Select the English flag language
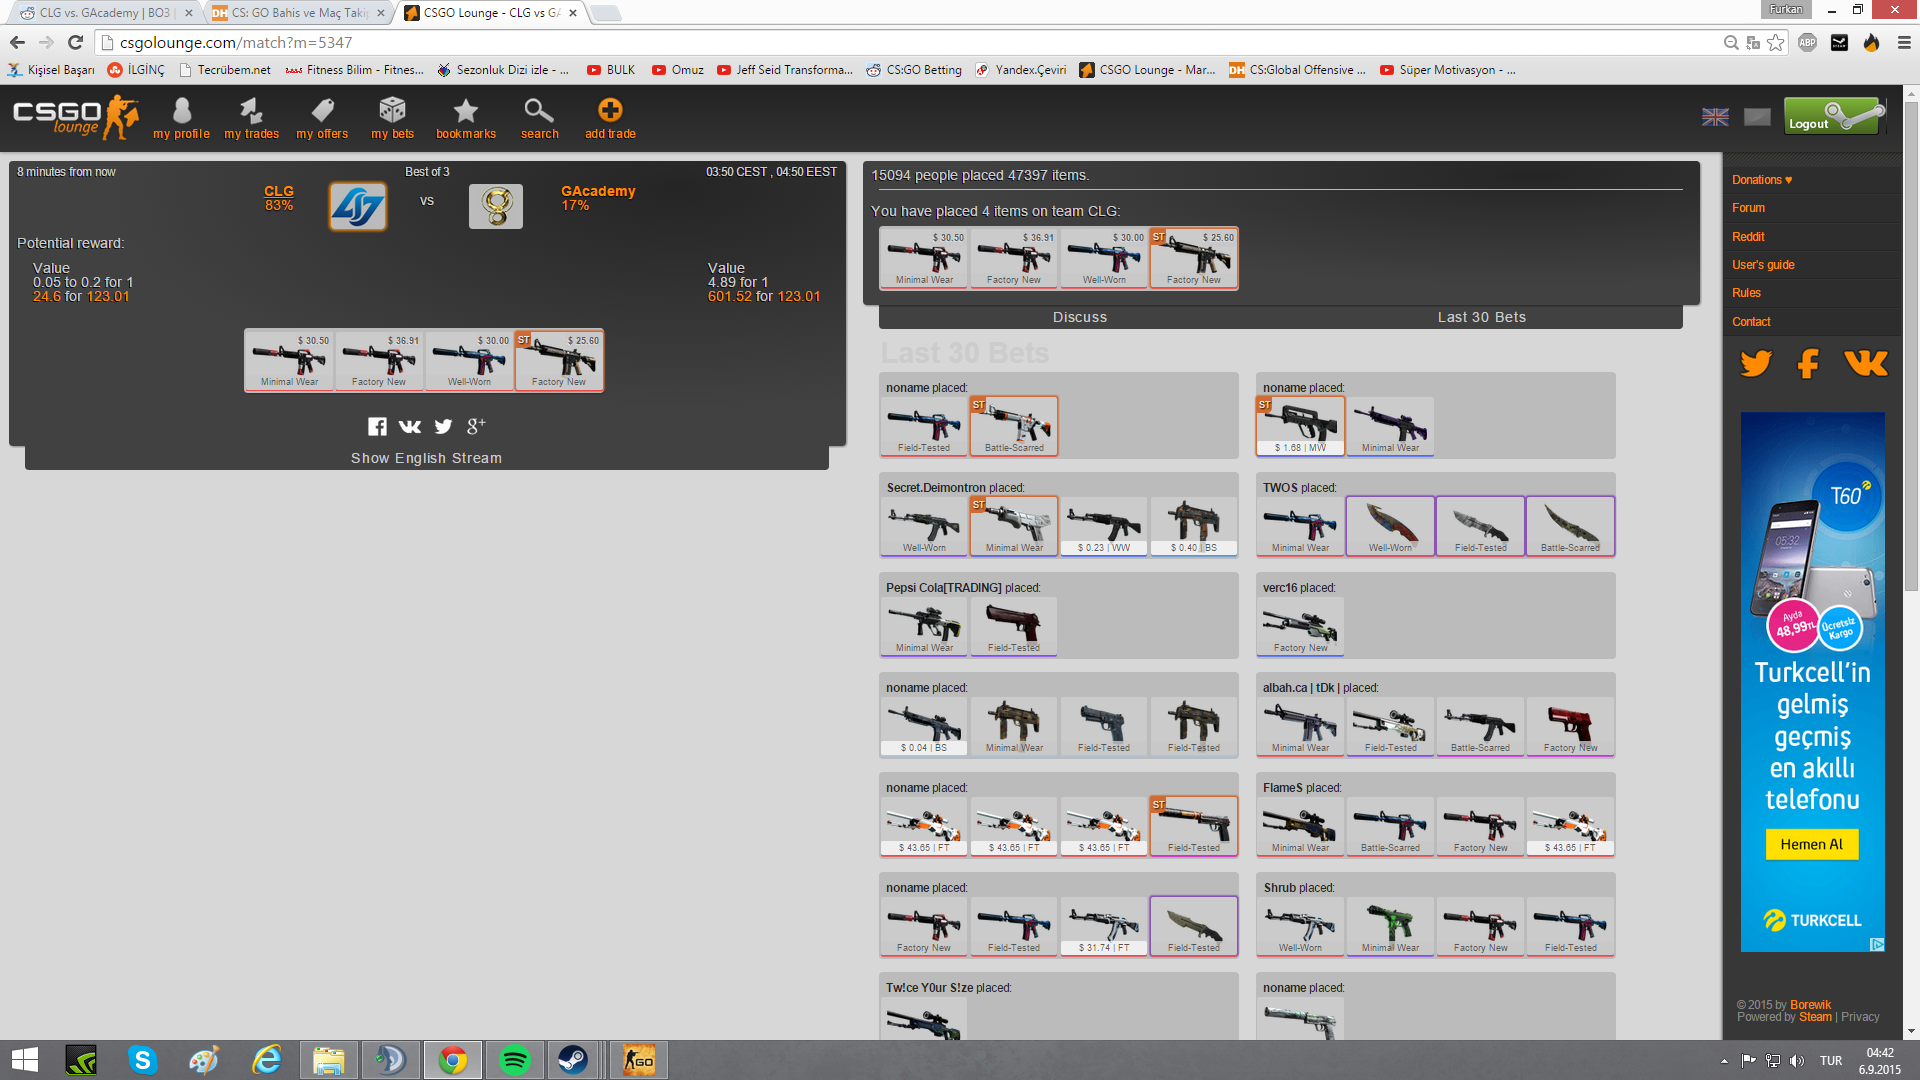1920x1080 pixels. tap(1715, 117)
